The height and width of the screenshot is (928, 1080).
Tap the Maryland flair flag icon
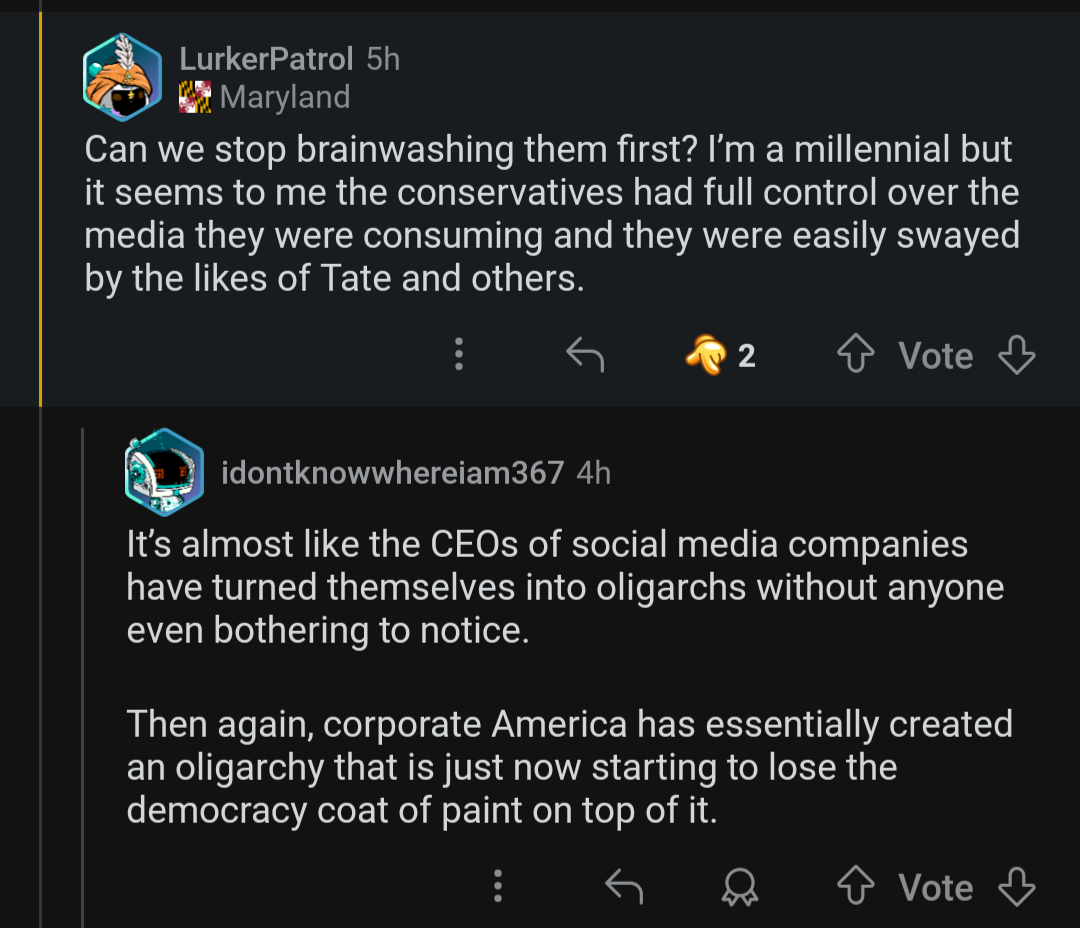pos(195,98)
